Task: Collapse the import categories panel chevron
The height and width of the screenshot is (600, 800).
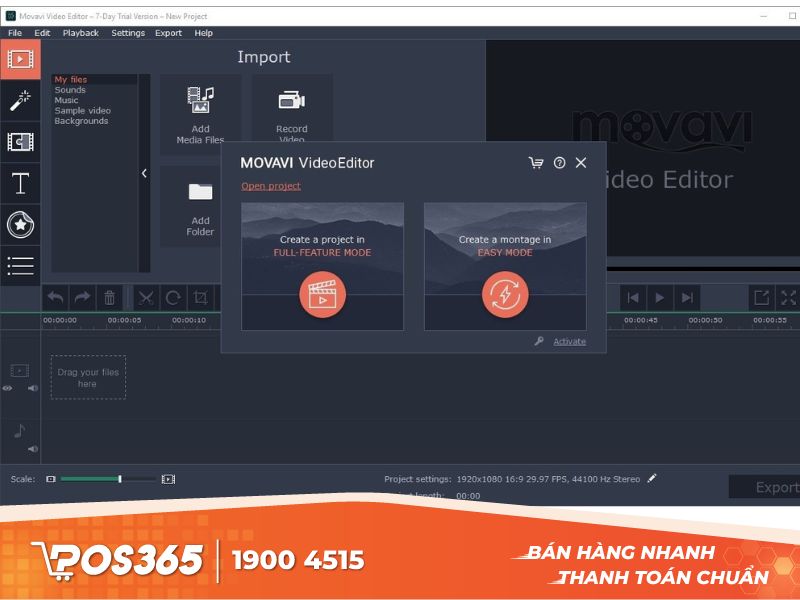Action: click(x=144, y=173)
